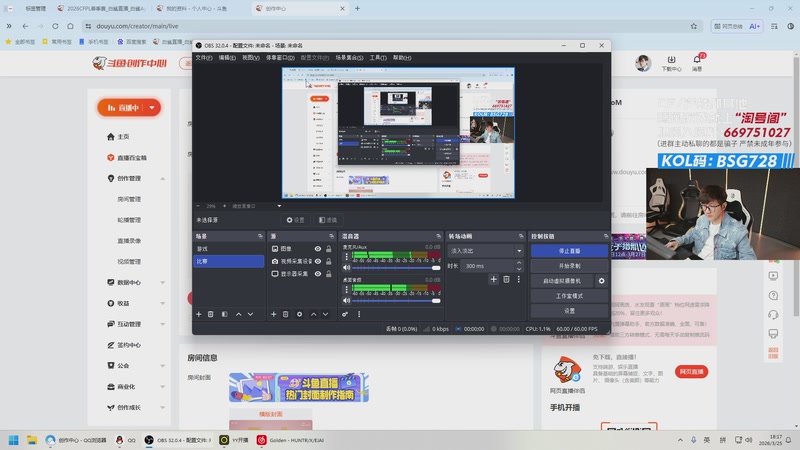Start recording in OBS controls

[x=569, y=266]
